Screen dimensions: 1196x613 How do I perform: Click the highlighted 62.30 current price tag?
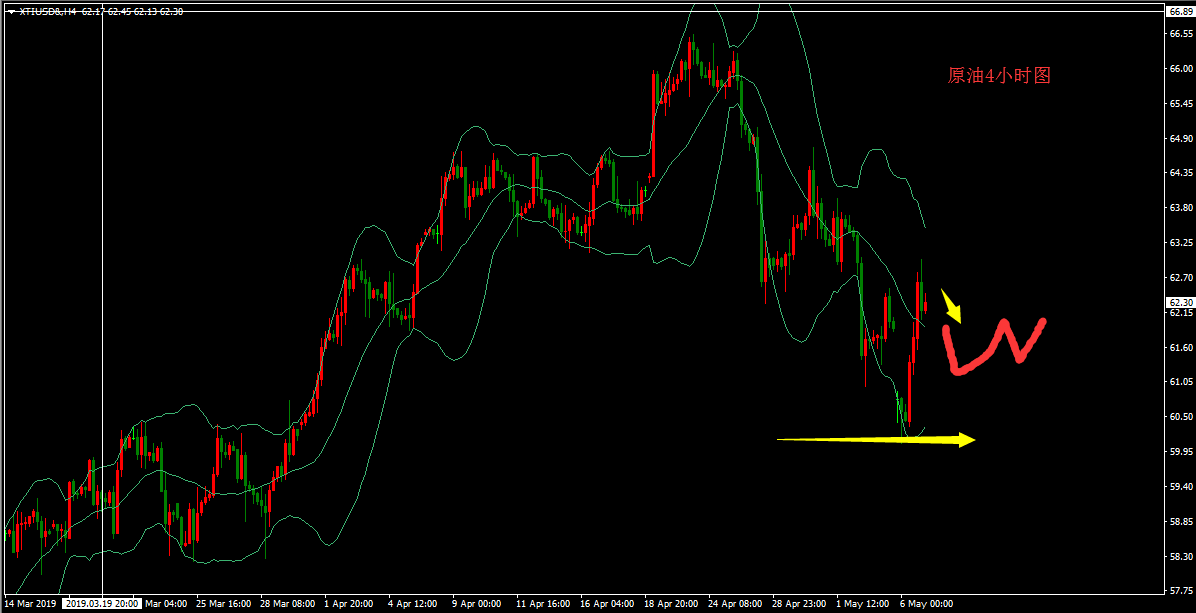click(1179, 302)
